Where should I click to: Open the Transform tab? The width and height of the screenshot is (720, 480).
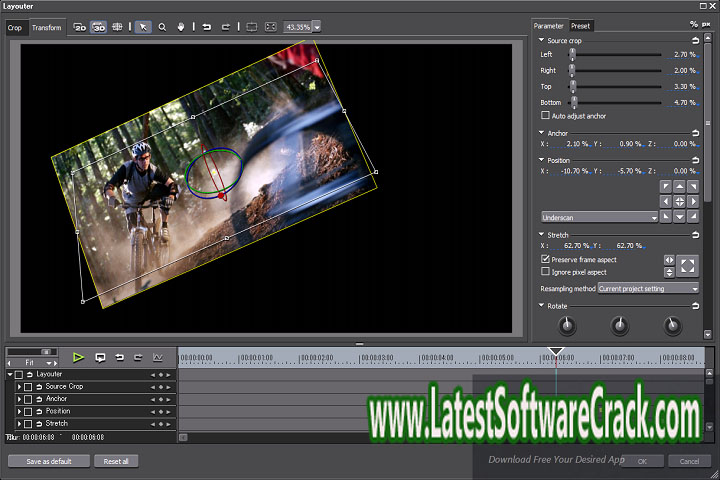(46, 28)
